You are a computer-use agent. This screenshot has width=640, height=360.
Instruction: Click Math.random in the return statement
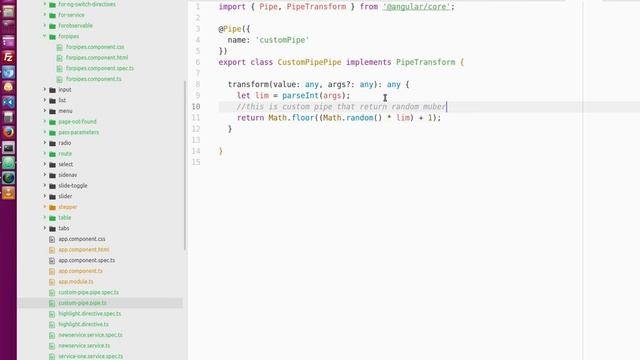(x=348, y=118)
